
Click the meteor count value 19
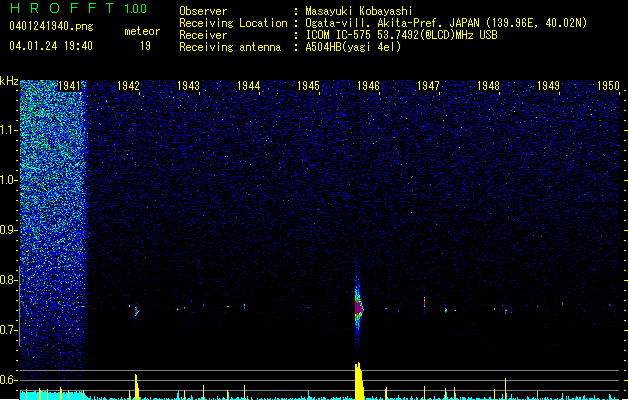click(x=145, y=46)
